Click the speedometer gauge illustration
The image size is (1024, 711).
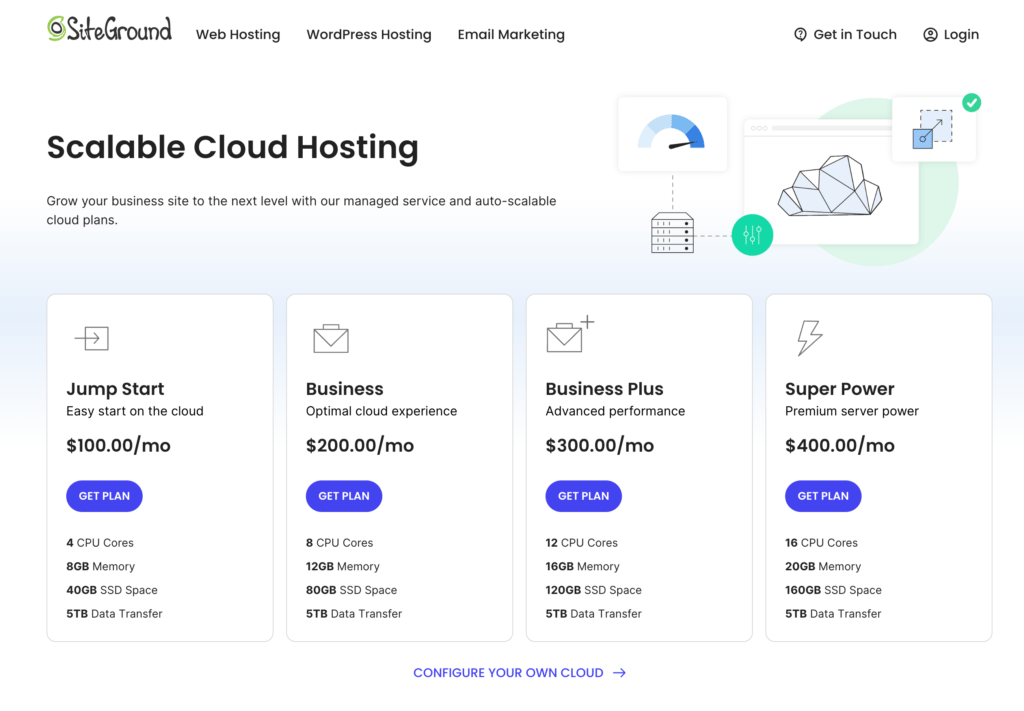pos(672,131)
